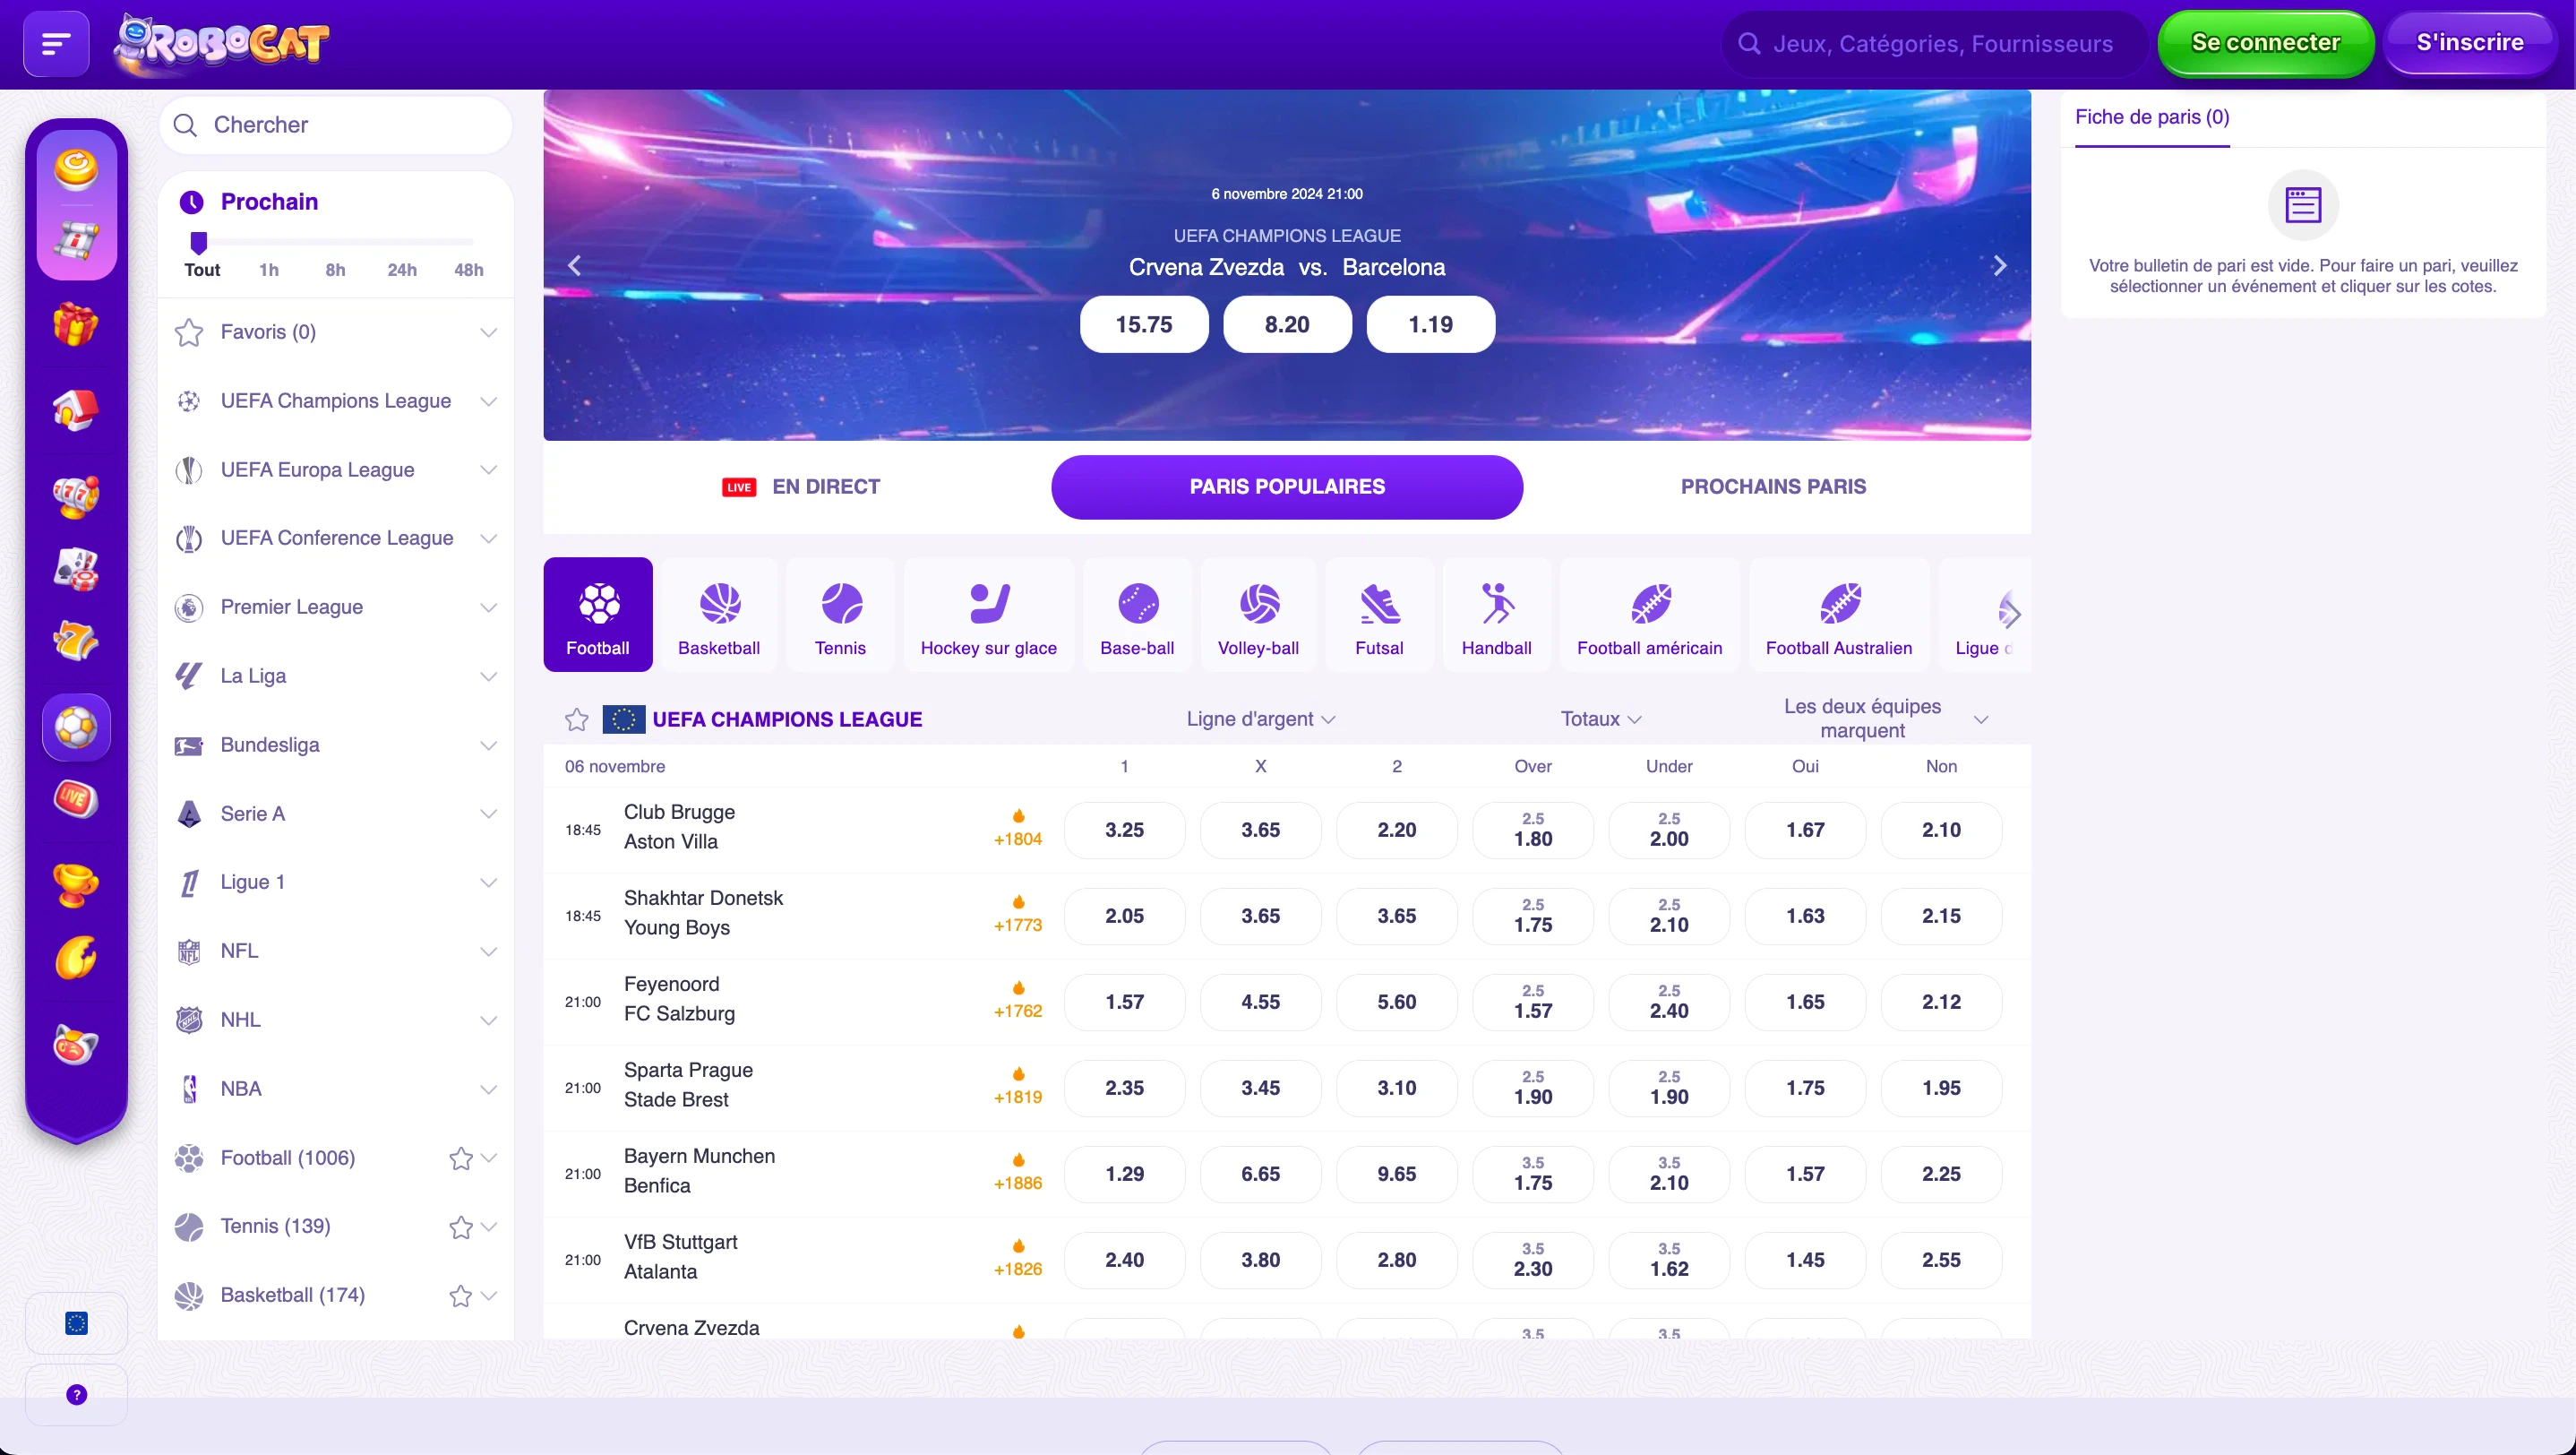This screenshot has height=1455, width=2576.
Task: Switch to the EN DIRECT tab
Action: [801, 487]
